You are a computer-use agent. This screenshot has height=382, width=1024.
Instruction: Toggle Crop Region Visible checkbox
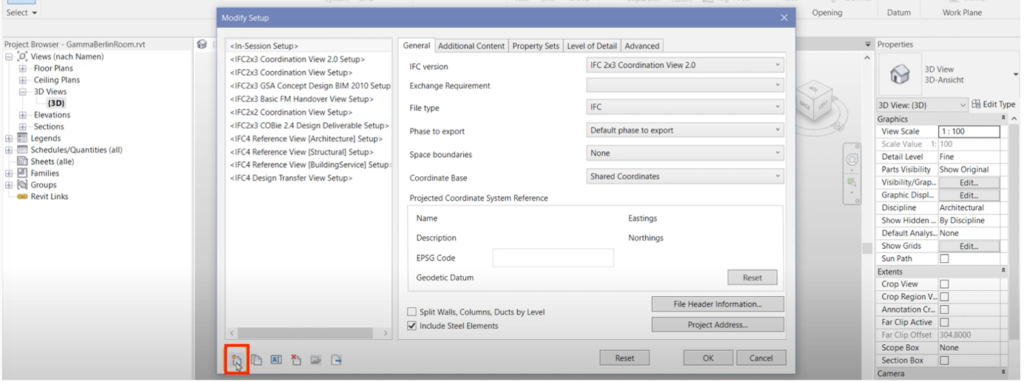944,297
